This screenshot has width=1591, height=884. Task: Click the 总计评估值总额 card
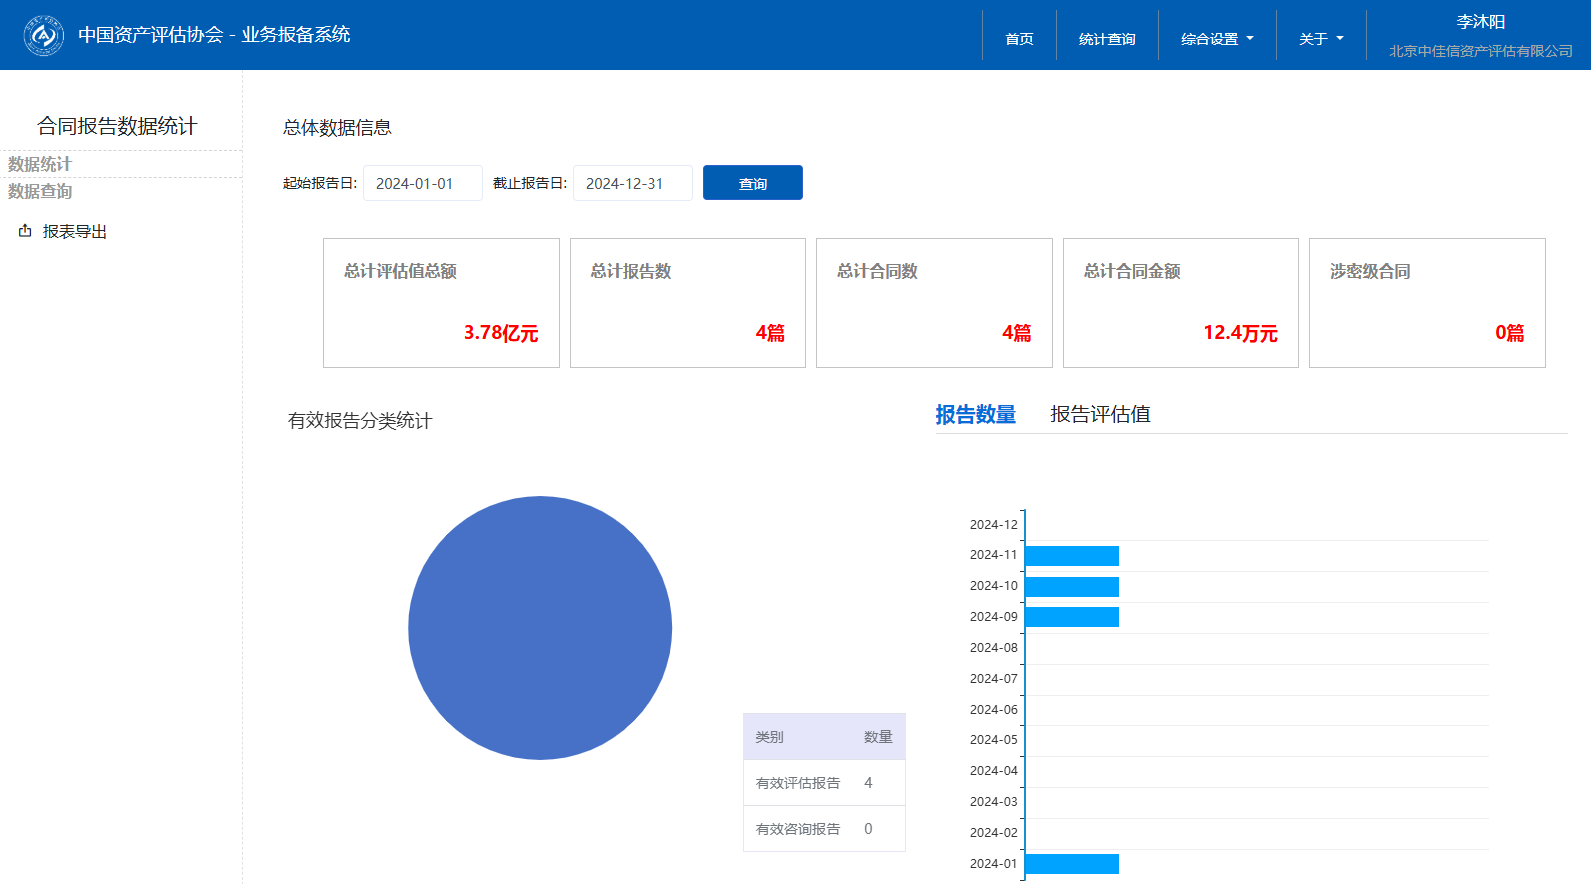tap(441, 303)
